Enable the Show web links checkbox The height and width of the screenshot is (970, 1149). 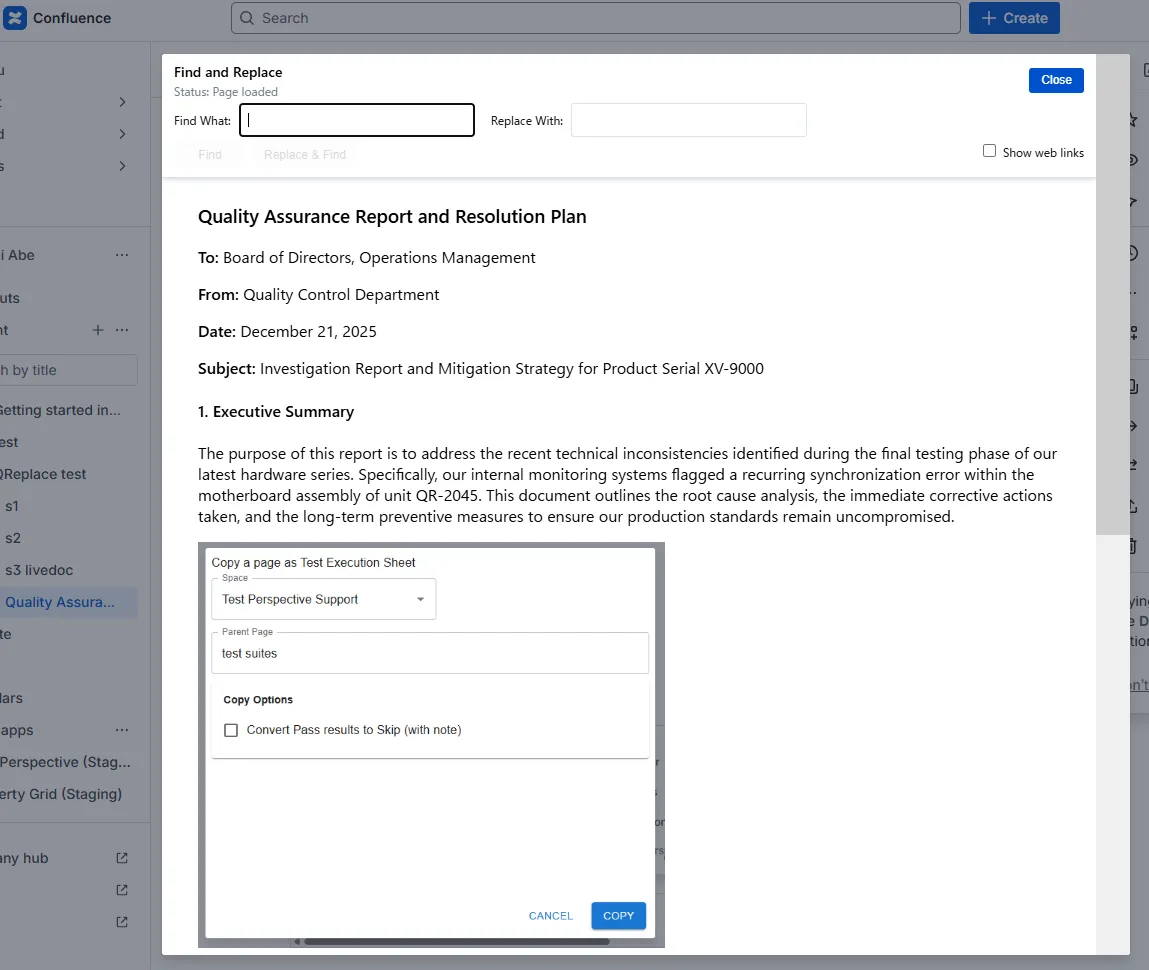989,151
